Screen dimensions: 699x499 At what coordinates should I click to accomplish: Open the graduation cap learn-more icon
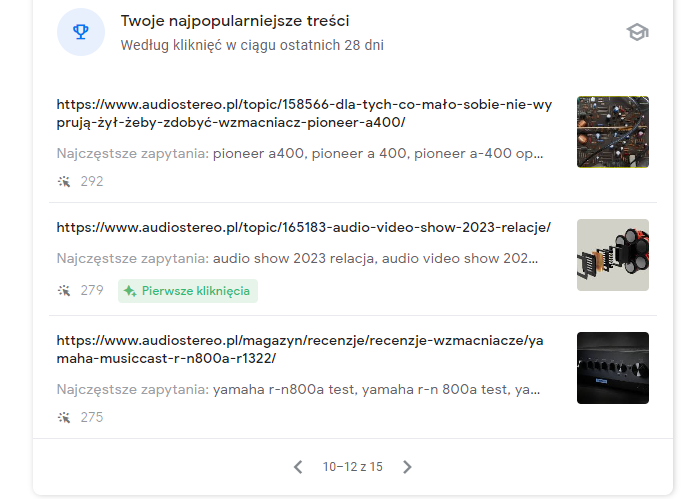click(x=637, y=32)
